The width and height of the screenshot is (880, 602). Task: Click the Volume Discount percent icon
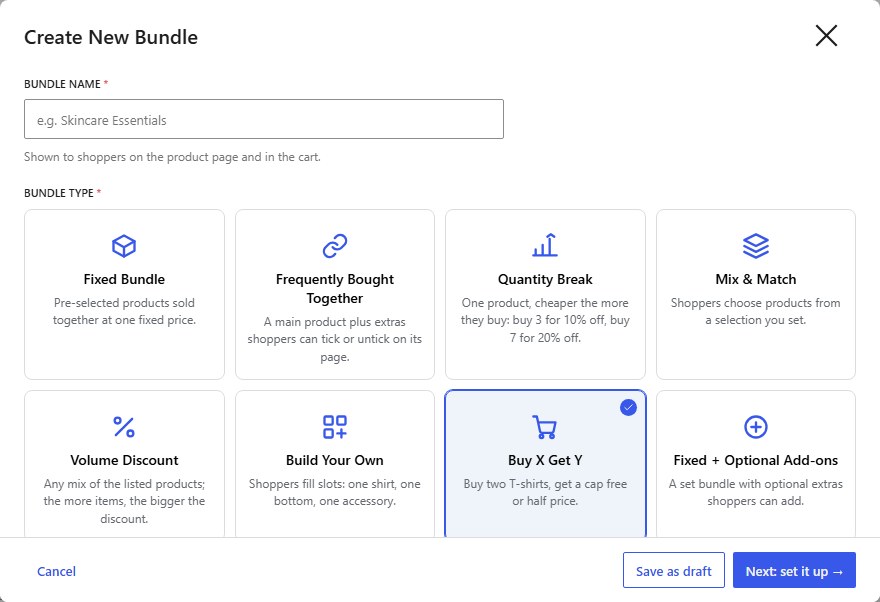tap(124, 427)
